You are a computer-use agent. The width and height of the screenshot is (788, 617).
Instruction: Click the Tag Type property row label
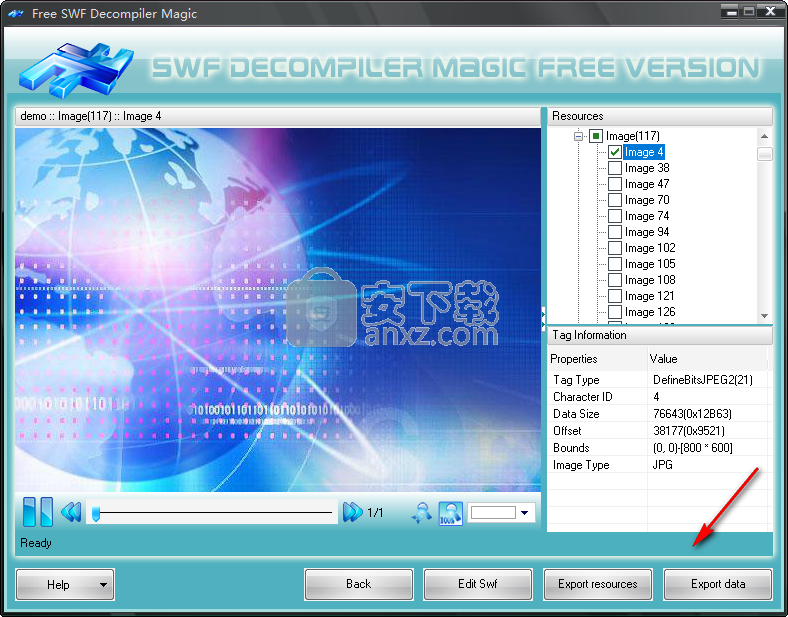point(576,380)
